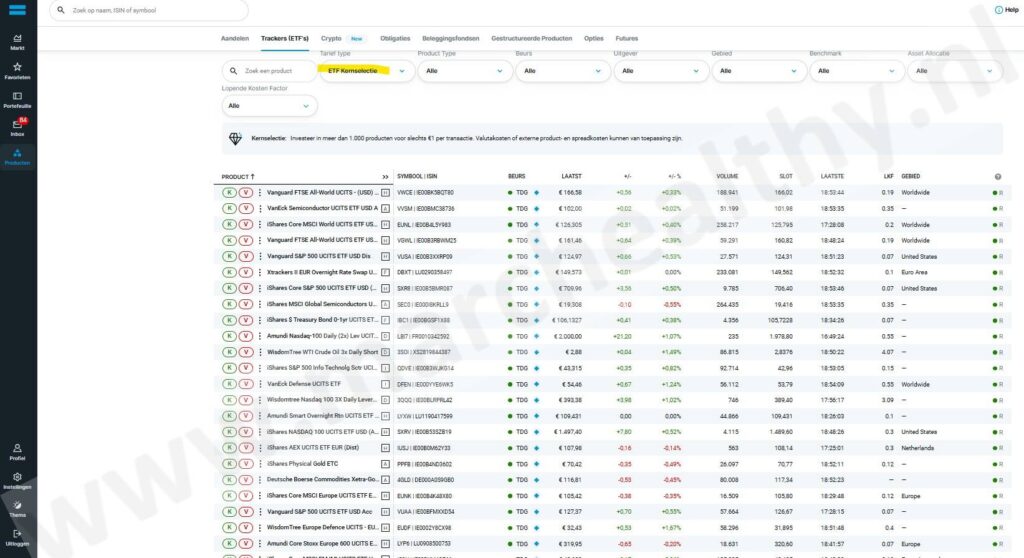Click the blue diamond icon in the VWCE row

[536, 193]
